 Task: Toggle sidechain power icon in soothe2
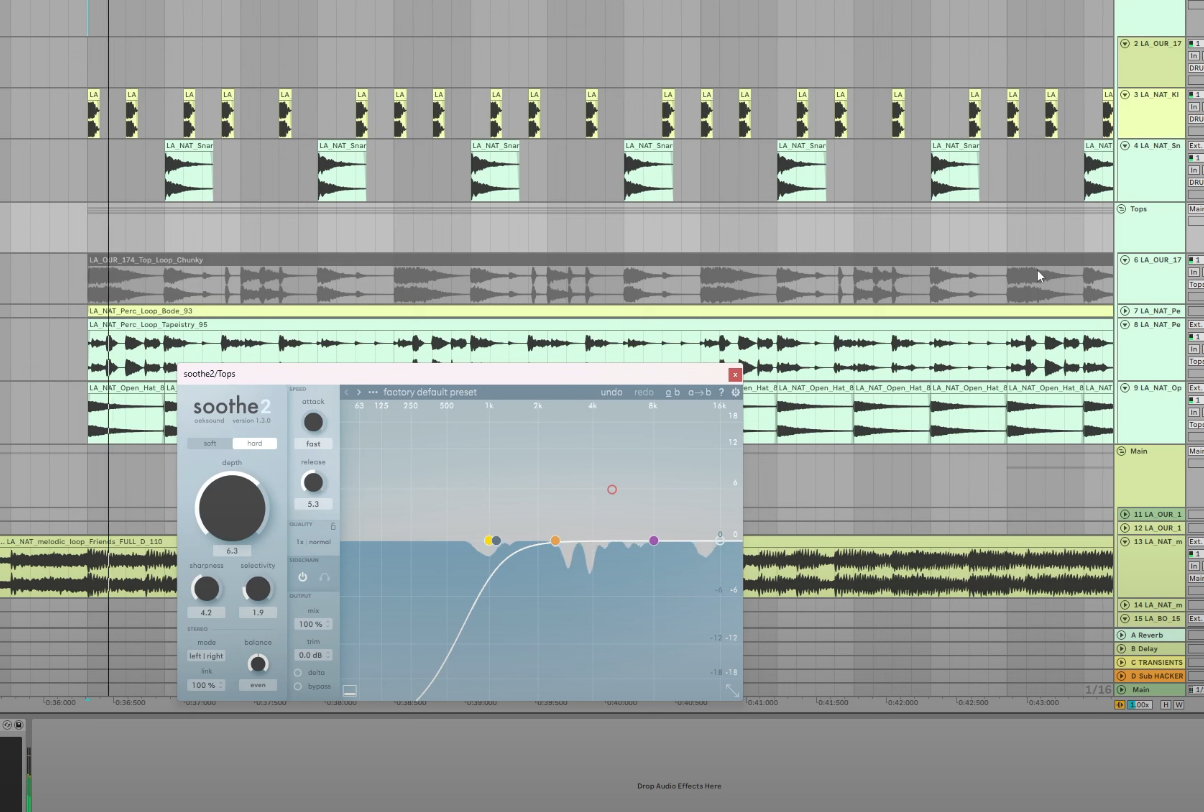303,577
